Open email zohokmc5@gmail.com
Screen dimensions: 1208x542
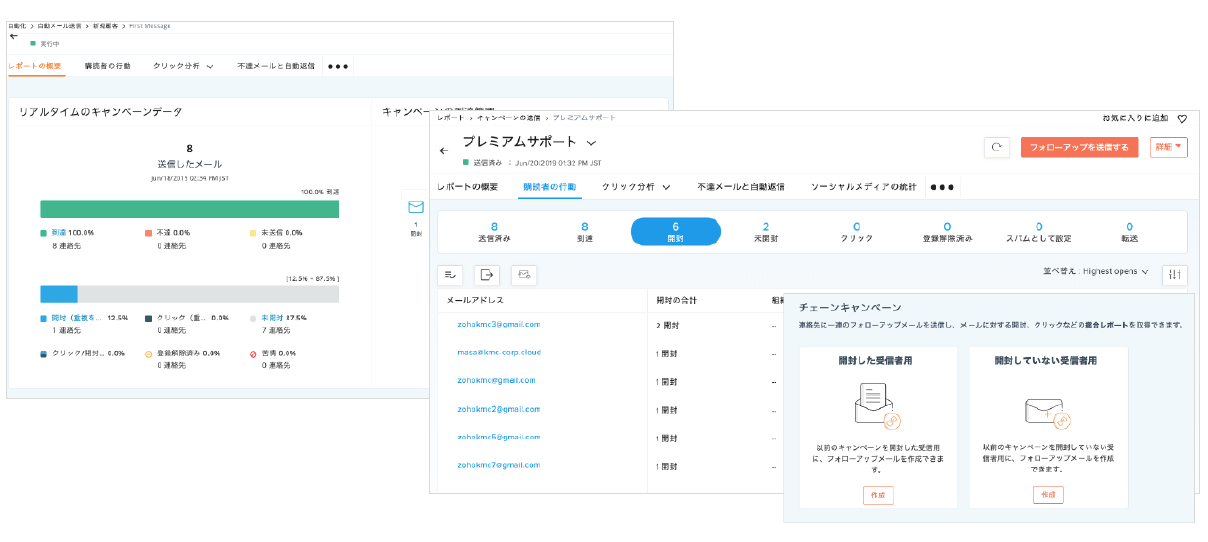click(498, 437)
